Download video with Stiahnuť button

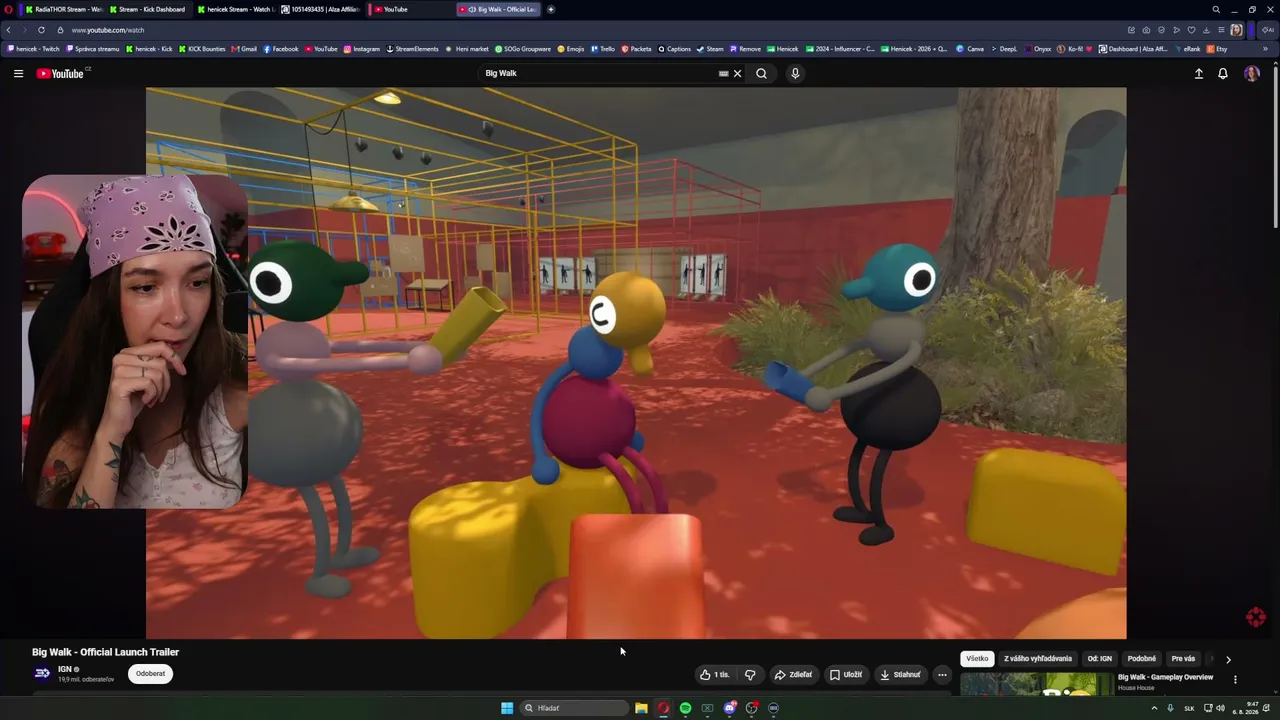[900, 675]
